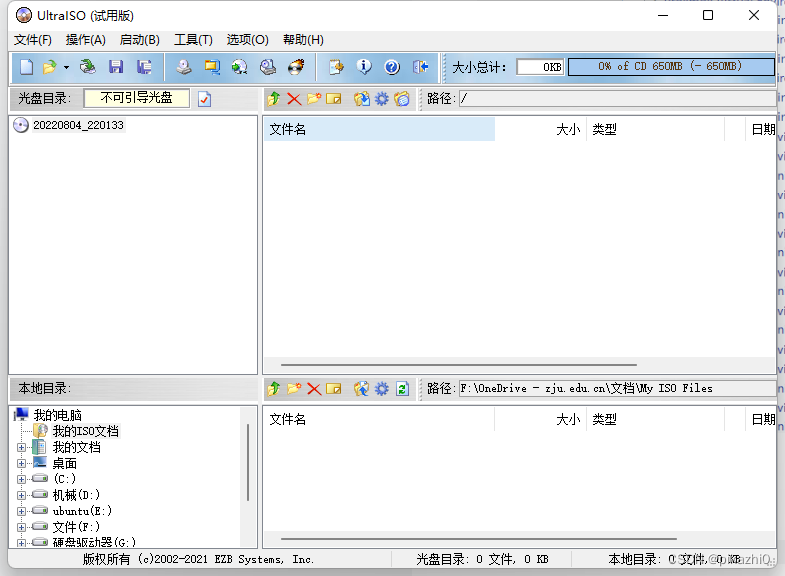
Task: Click the blue gear icon in 光盘目录 toolbar
Action: (381, 99)
